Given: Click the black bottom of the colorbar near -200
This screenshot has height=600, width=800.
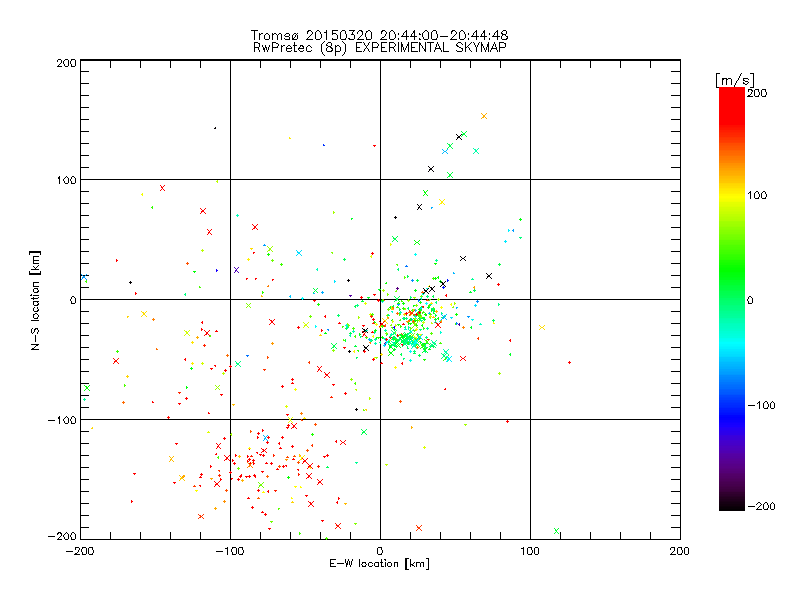Looking at the screenshot, I should 732,505.
